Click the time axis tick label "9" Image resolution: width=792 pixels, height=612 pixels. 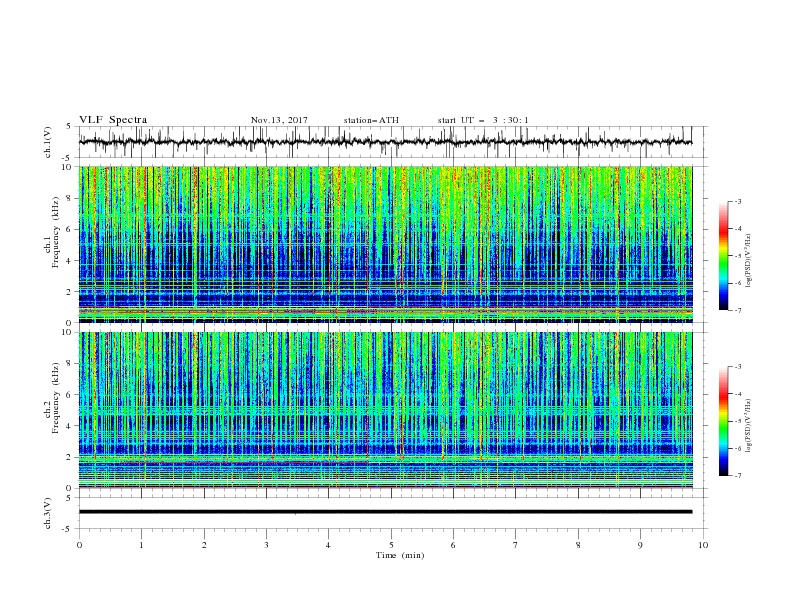coord(640,545)
